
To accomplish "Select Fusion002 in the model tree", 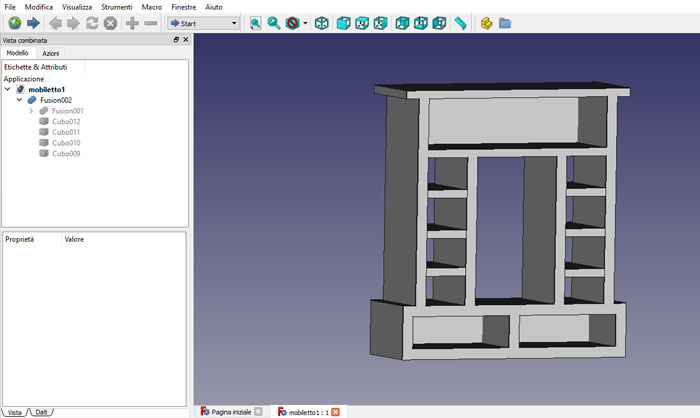I will click(56, 100).
